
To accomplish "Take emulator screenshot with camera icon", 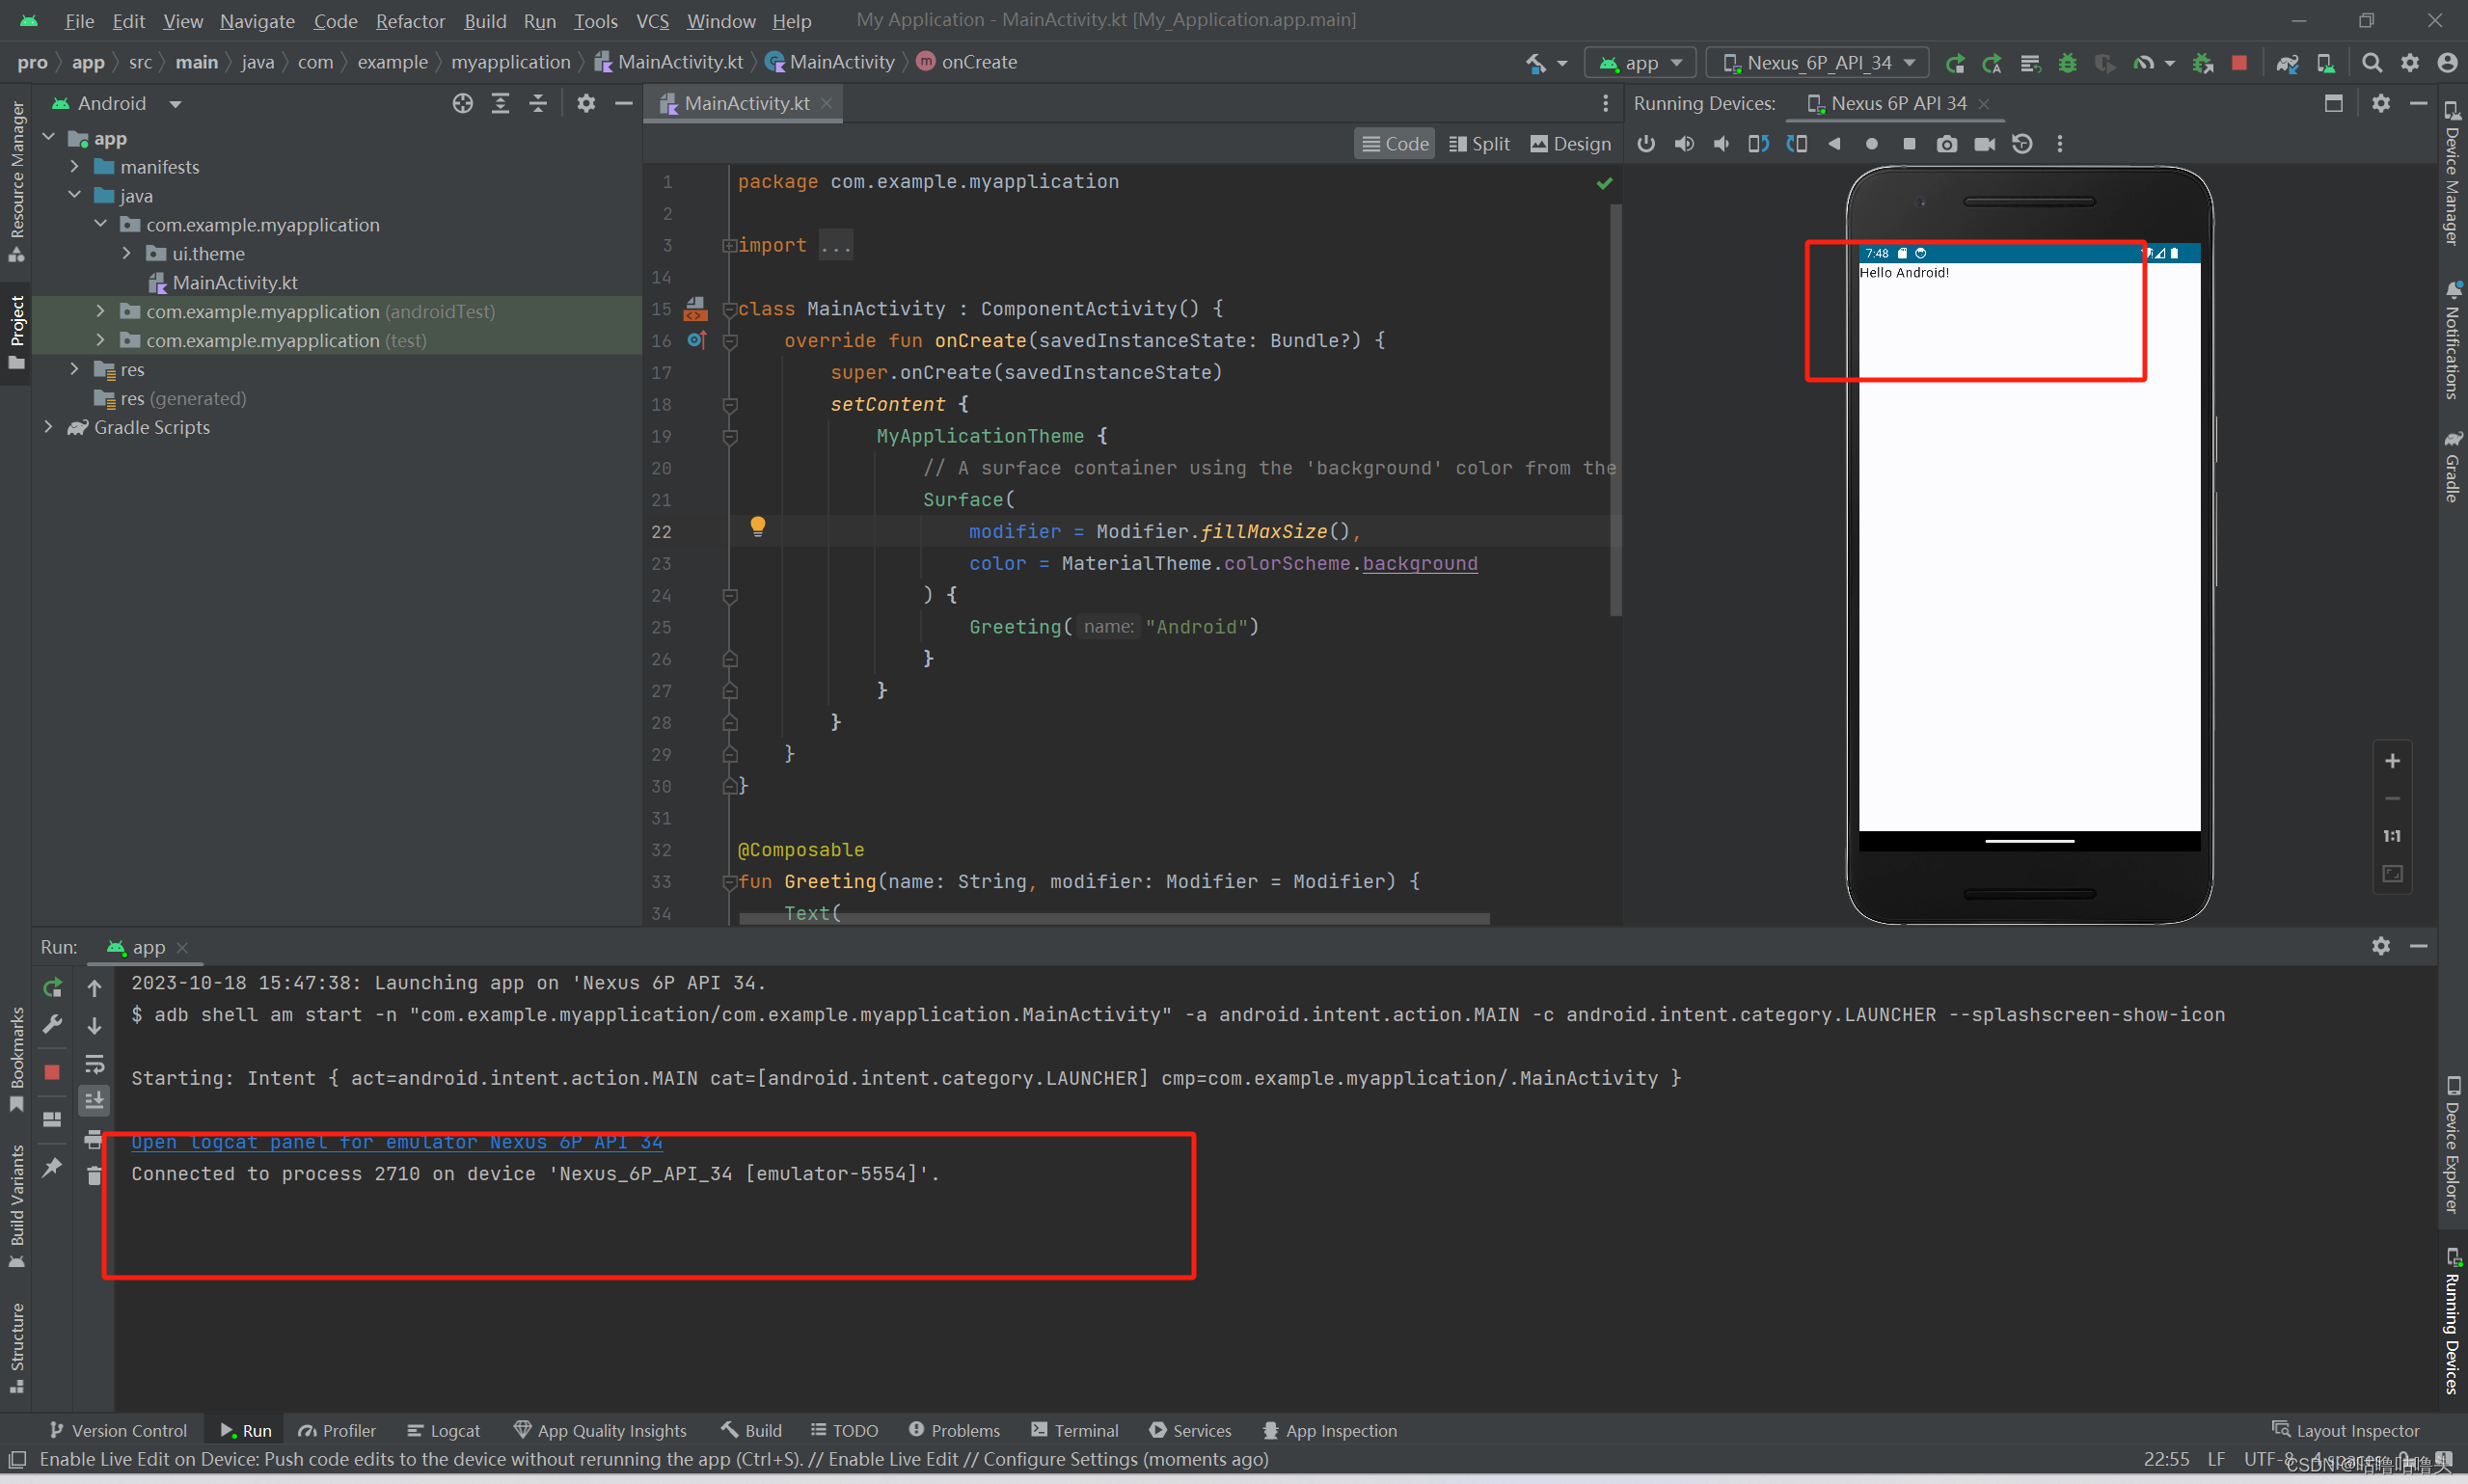I will point(1946,144).
